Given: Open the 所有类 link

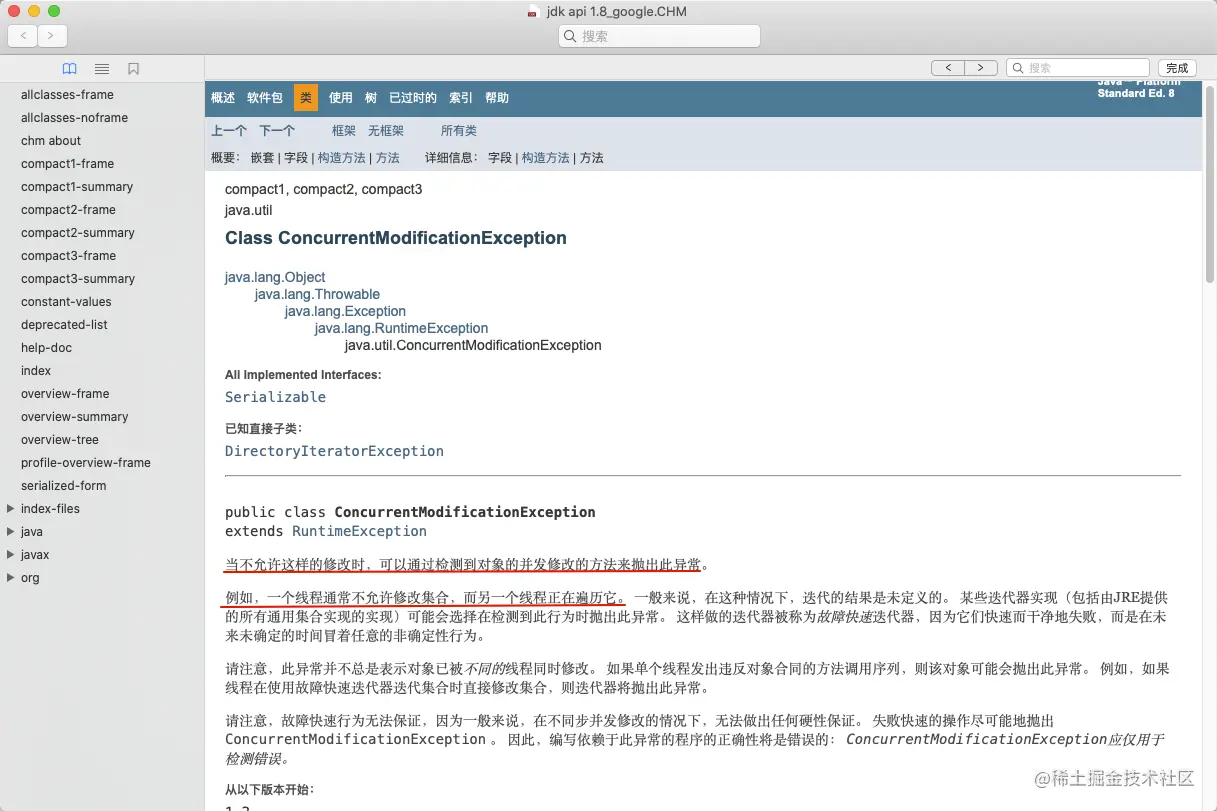Looking at the screenshot, I should pyautogui.click(x=459, y=131).
